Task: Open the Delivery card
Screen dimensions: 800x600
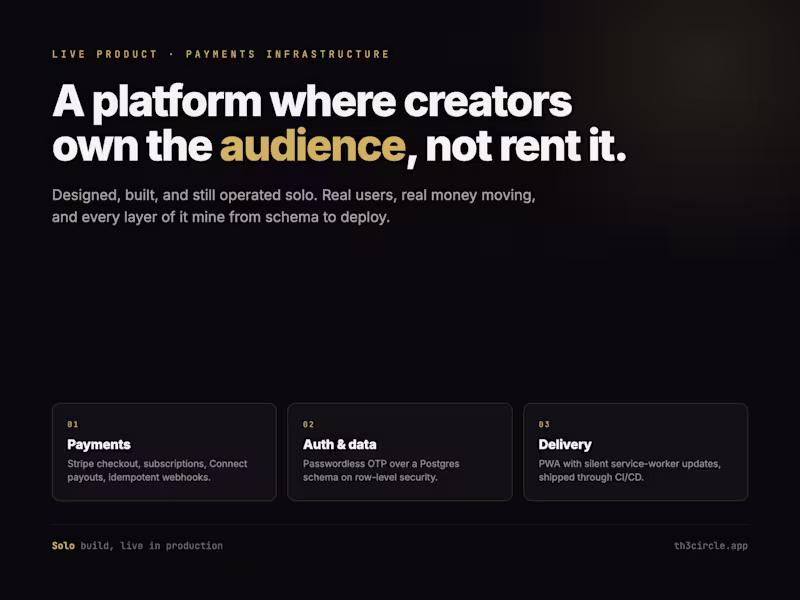Action: 636,452
